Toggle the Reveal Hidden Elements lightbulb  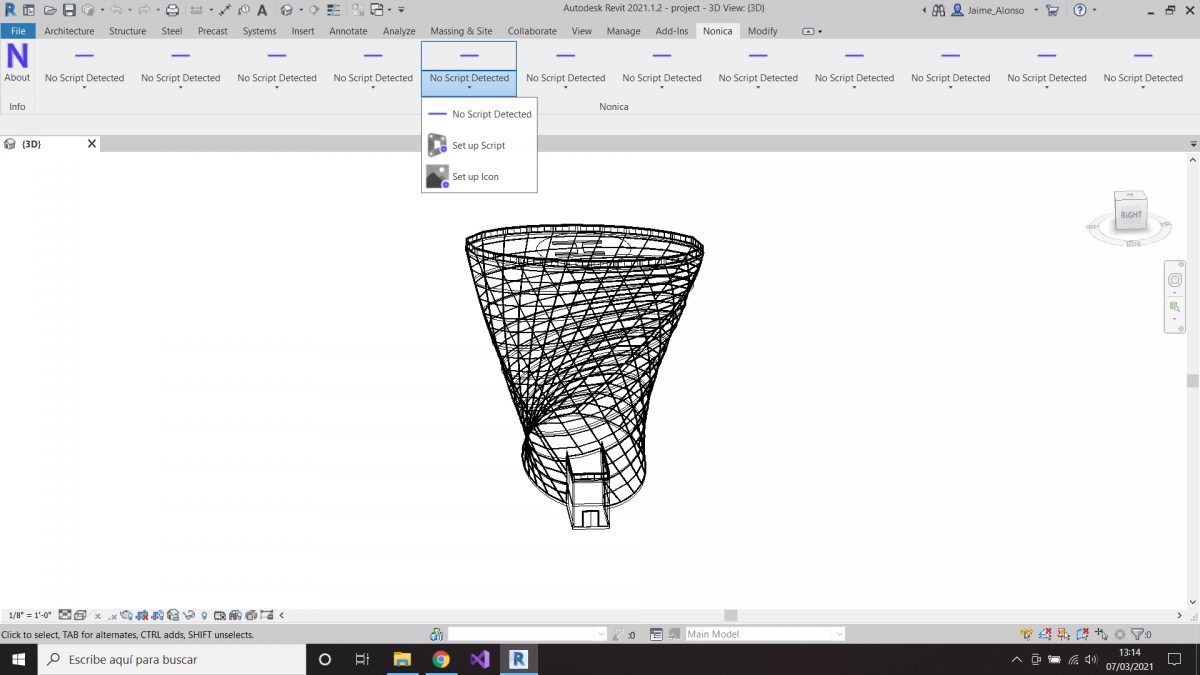205,615
